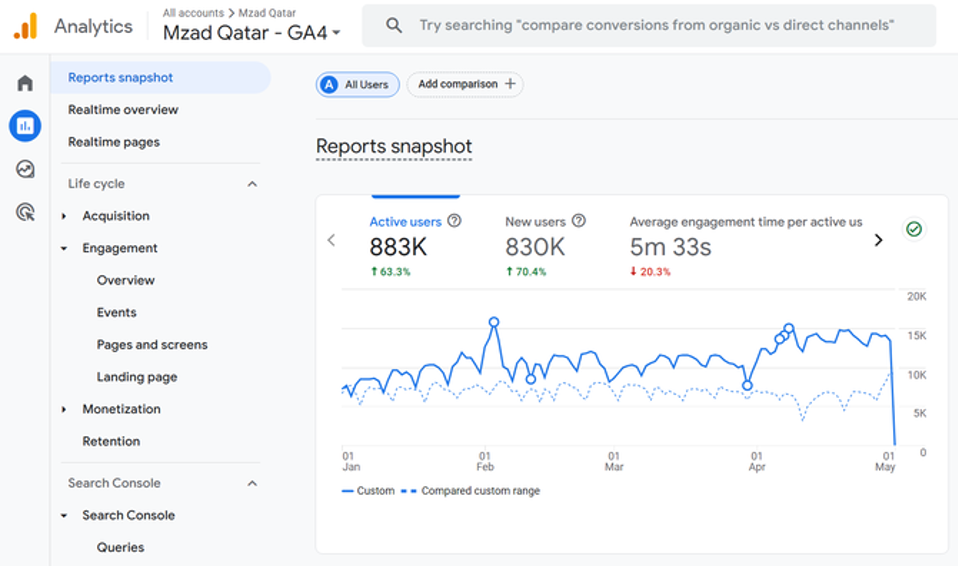The image size is (958, 566).
Task: Click the plus icon on Add comparison
Action: (510, 84)
